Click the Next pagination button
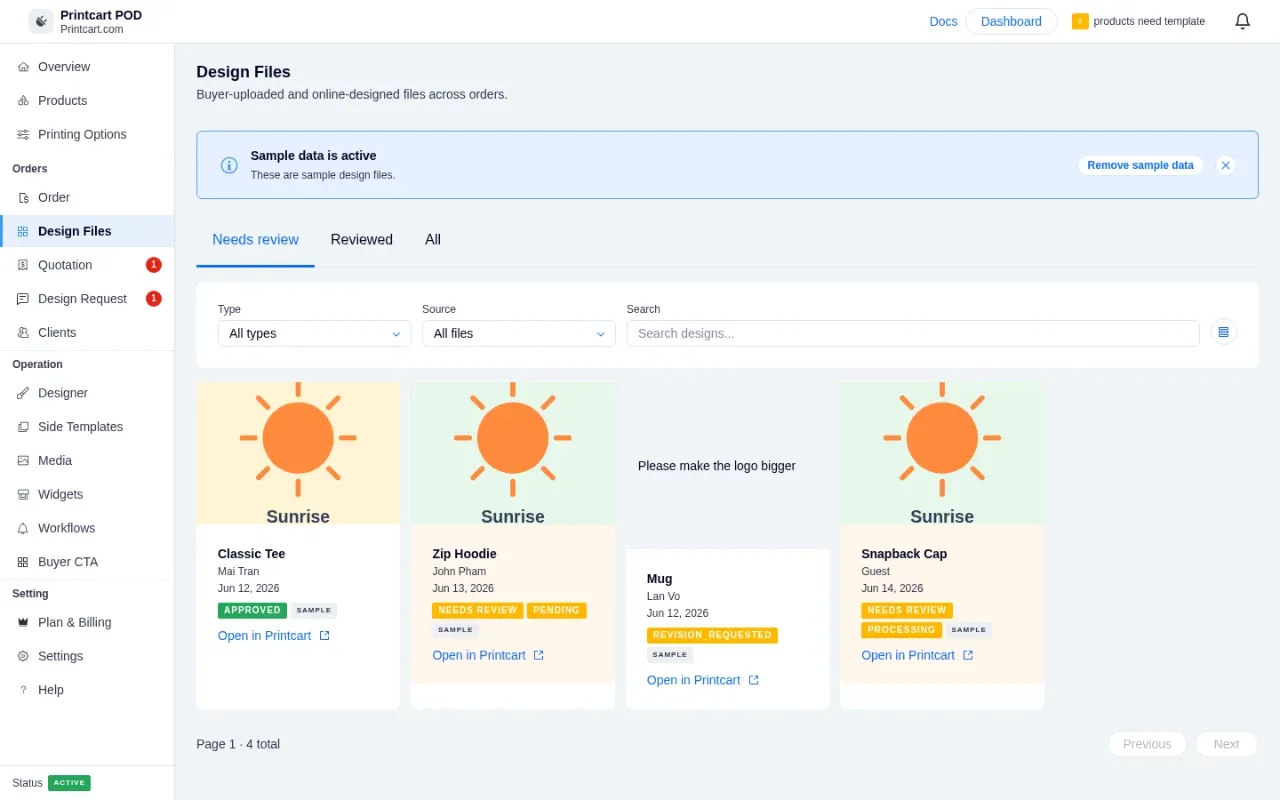The width and height of the screenshot is (1280, 800). point(1226,744)
